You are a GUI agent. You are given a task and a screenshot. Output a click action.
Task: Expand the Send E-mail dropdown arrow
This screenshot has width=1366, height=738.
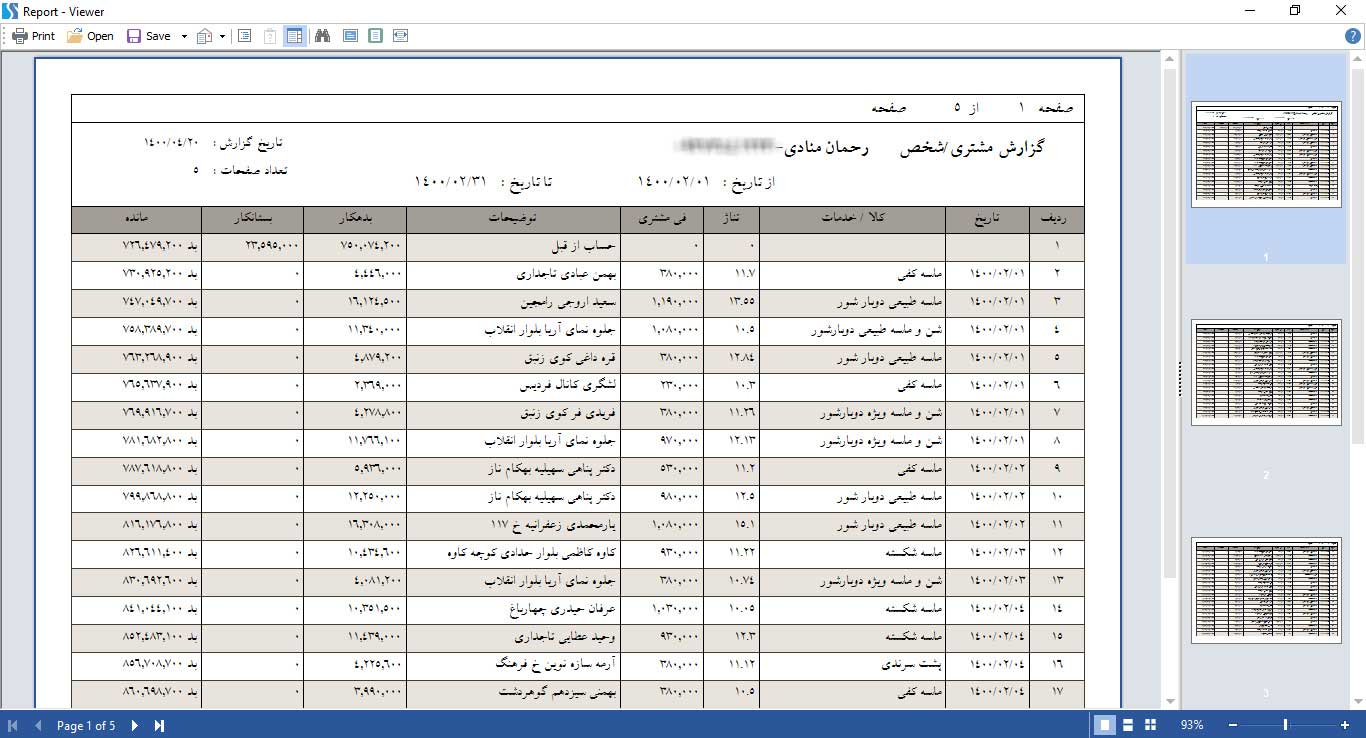222,36
